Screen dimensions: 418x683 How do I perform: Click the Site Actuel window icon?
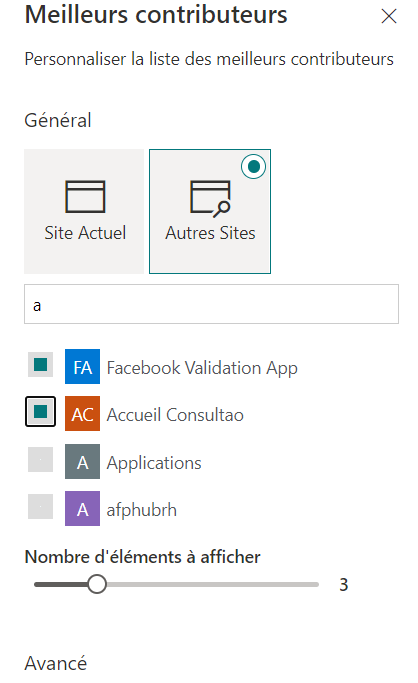tap(85, 196)
